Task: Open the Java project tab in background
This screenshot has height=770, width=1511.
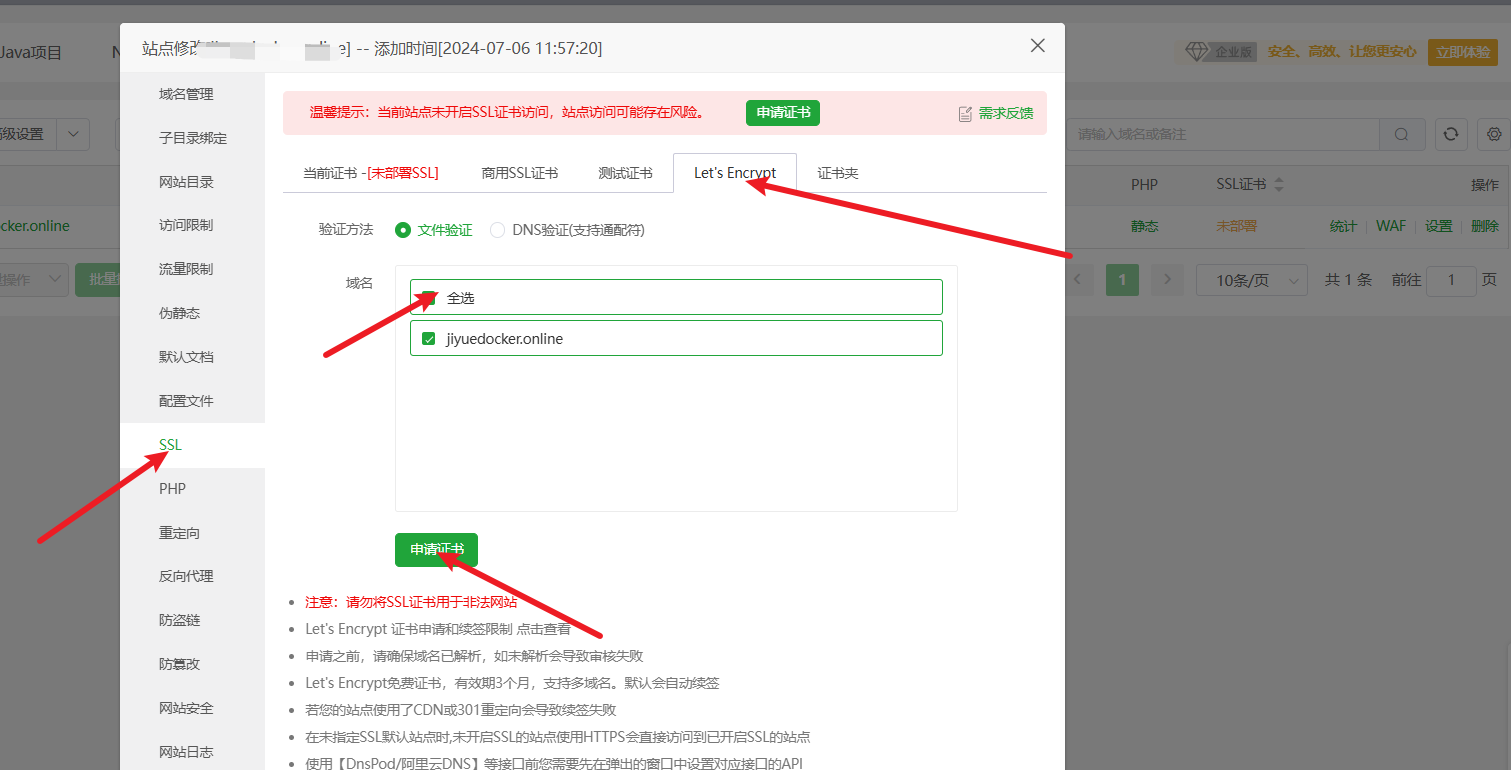Action: (31, 52)
